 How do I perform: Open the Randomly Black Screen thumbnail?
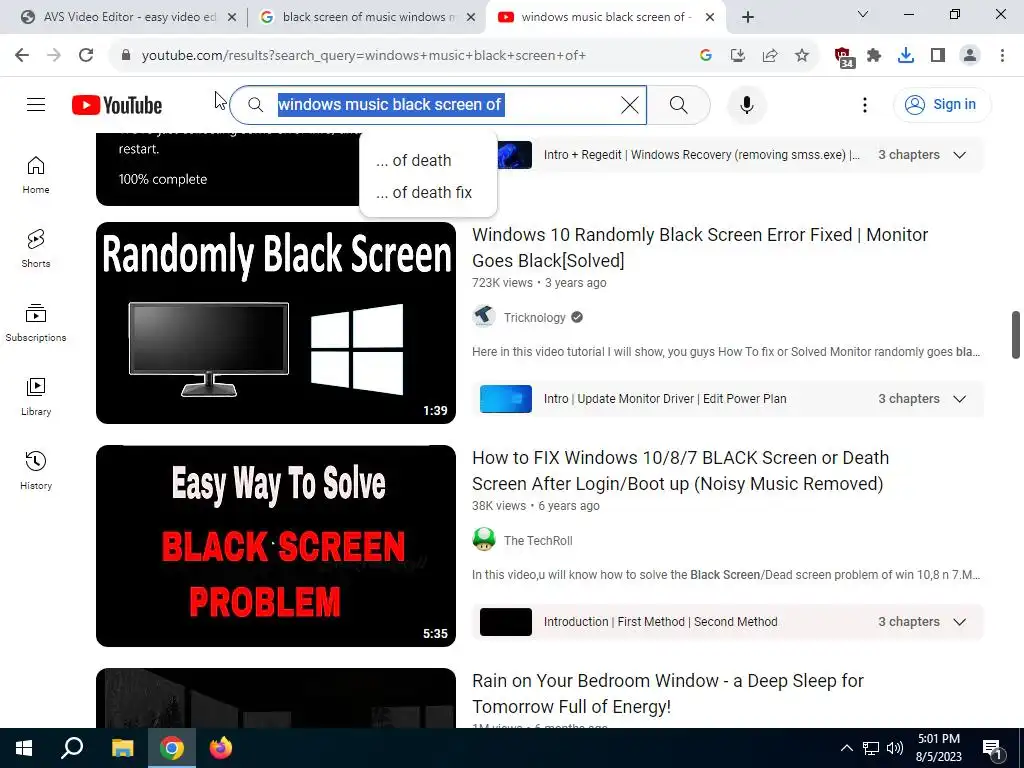click(x=276, y=323)
